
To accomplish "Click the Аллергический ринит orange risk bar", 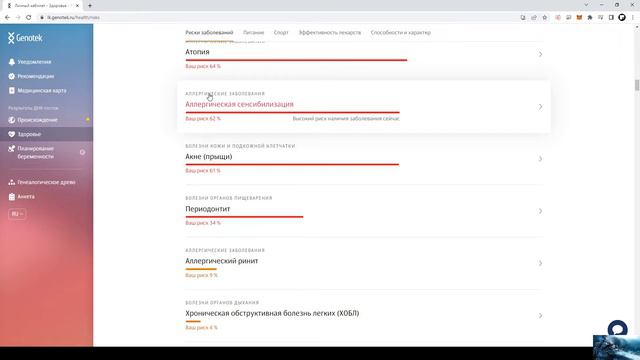I will pyautogui.click(x=201, y=269).
